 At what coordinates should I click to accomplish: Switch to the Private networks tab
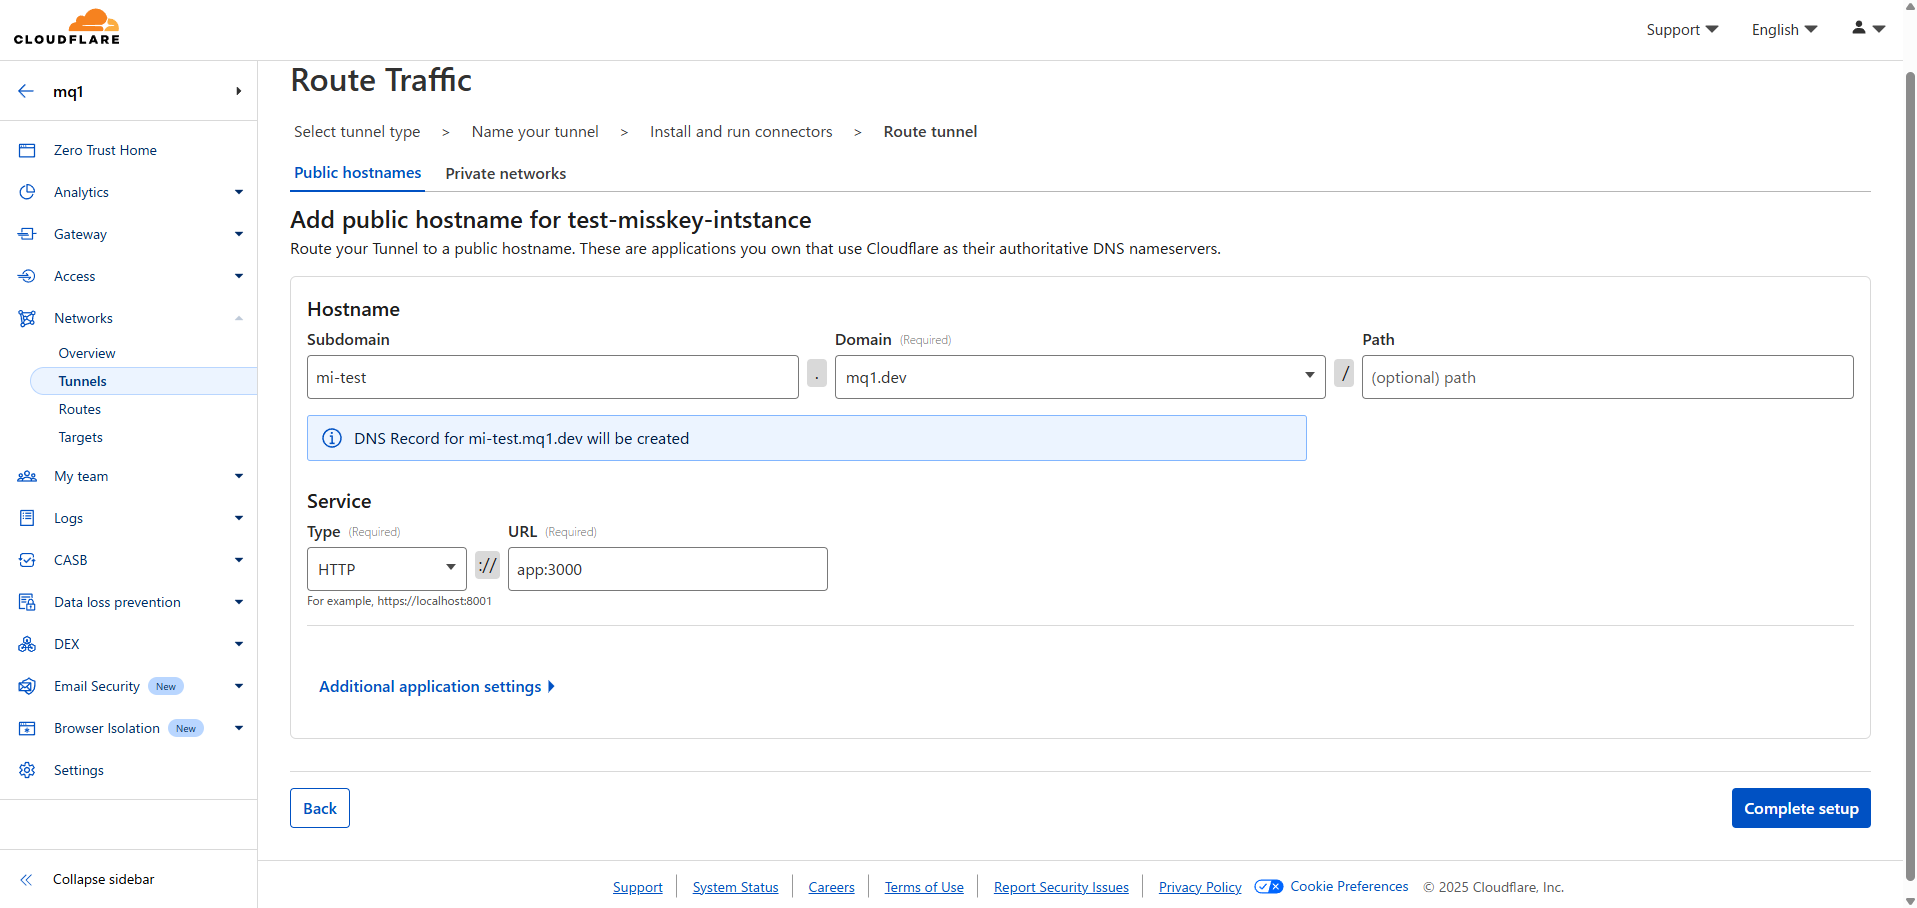(506, 174)
